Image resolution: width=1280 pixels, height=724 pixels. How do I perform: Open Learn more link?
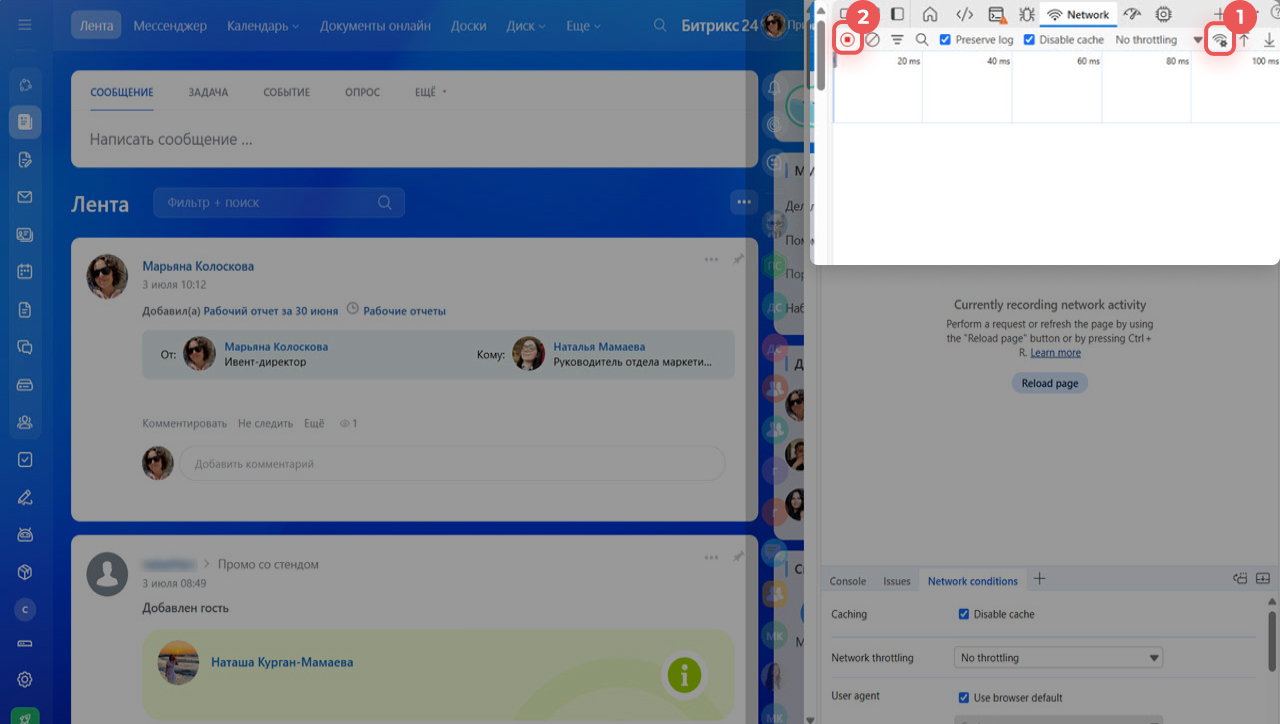(1056, 353)
